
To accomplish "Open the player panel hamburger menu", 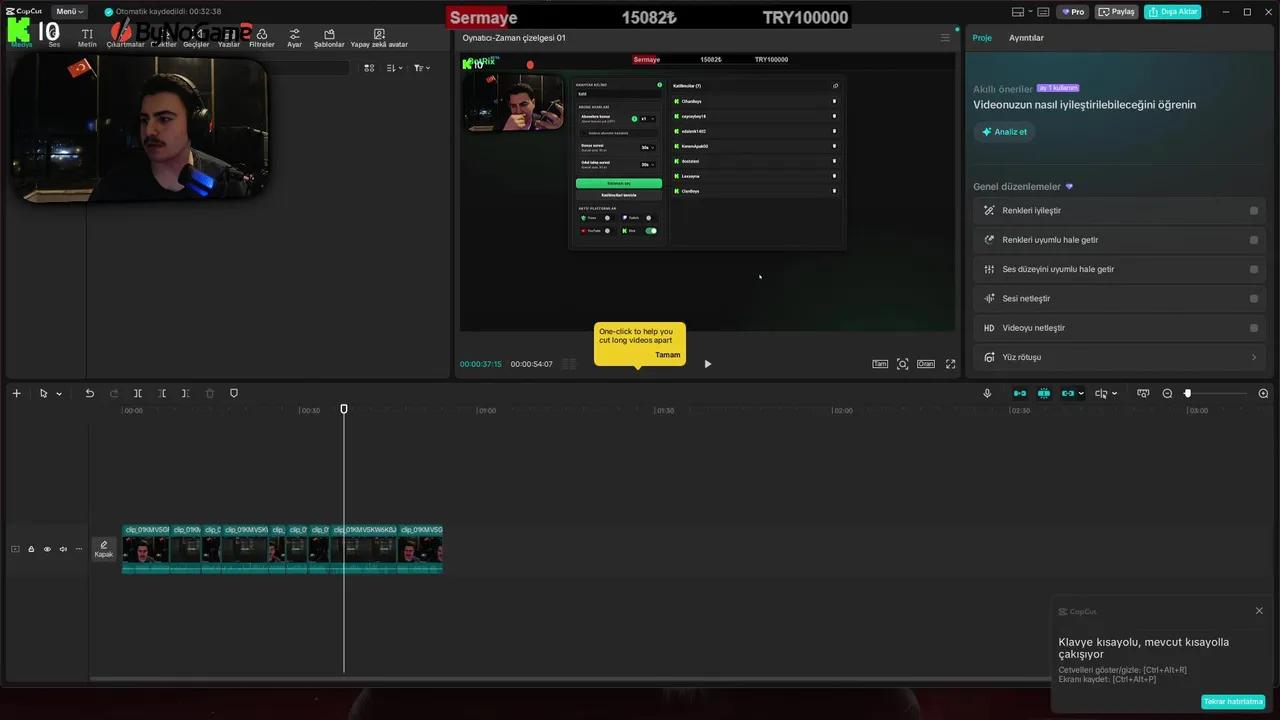I will tap(945, 38).
